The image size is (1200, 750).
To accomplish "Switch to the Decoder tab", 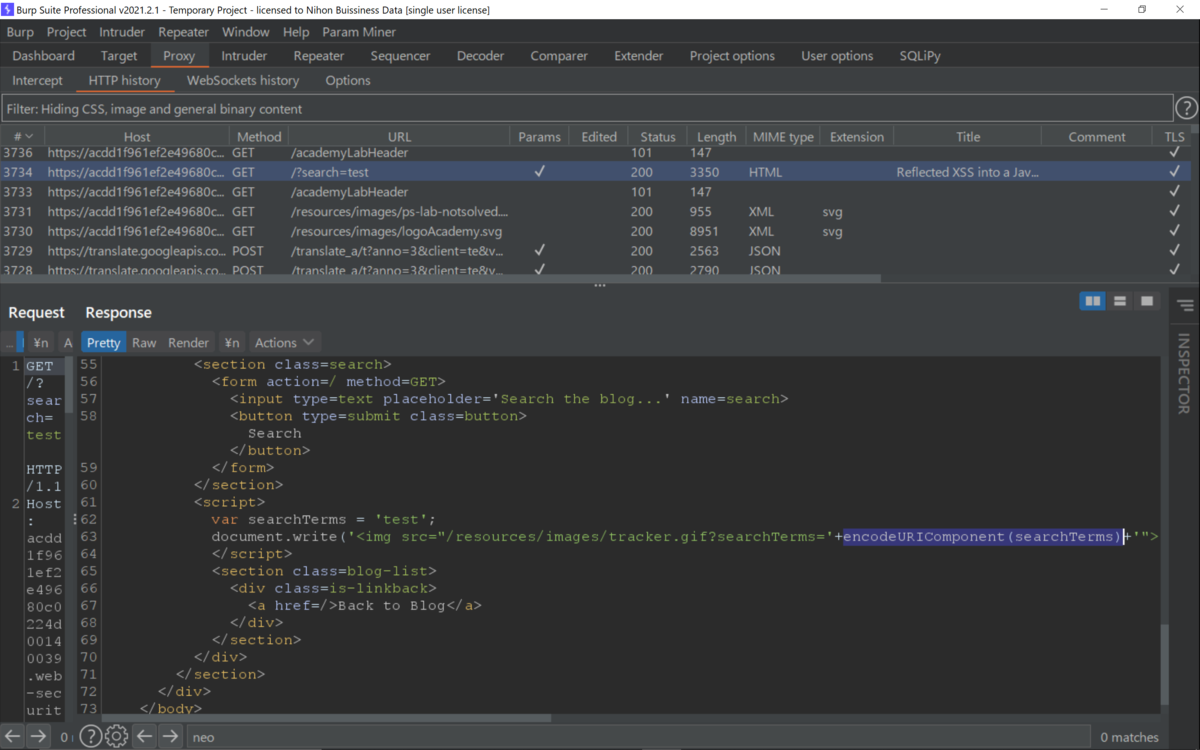I will click(481, 56).
